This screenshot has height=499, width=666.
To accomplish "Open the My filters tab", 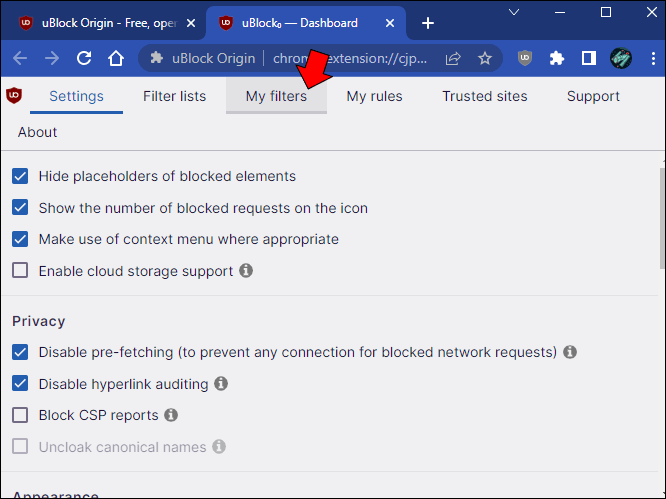I will tap(277, 96).
